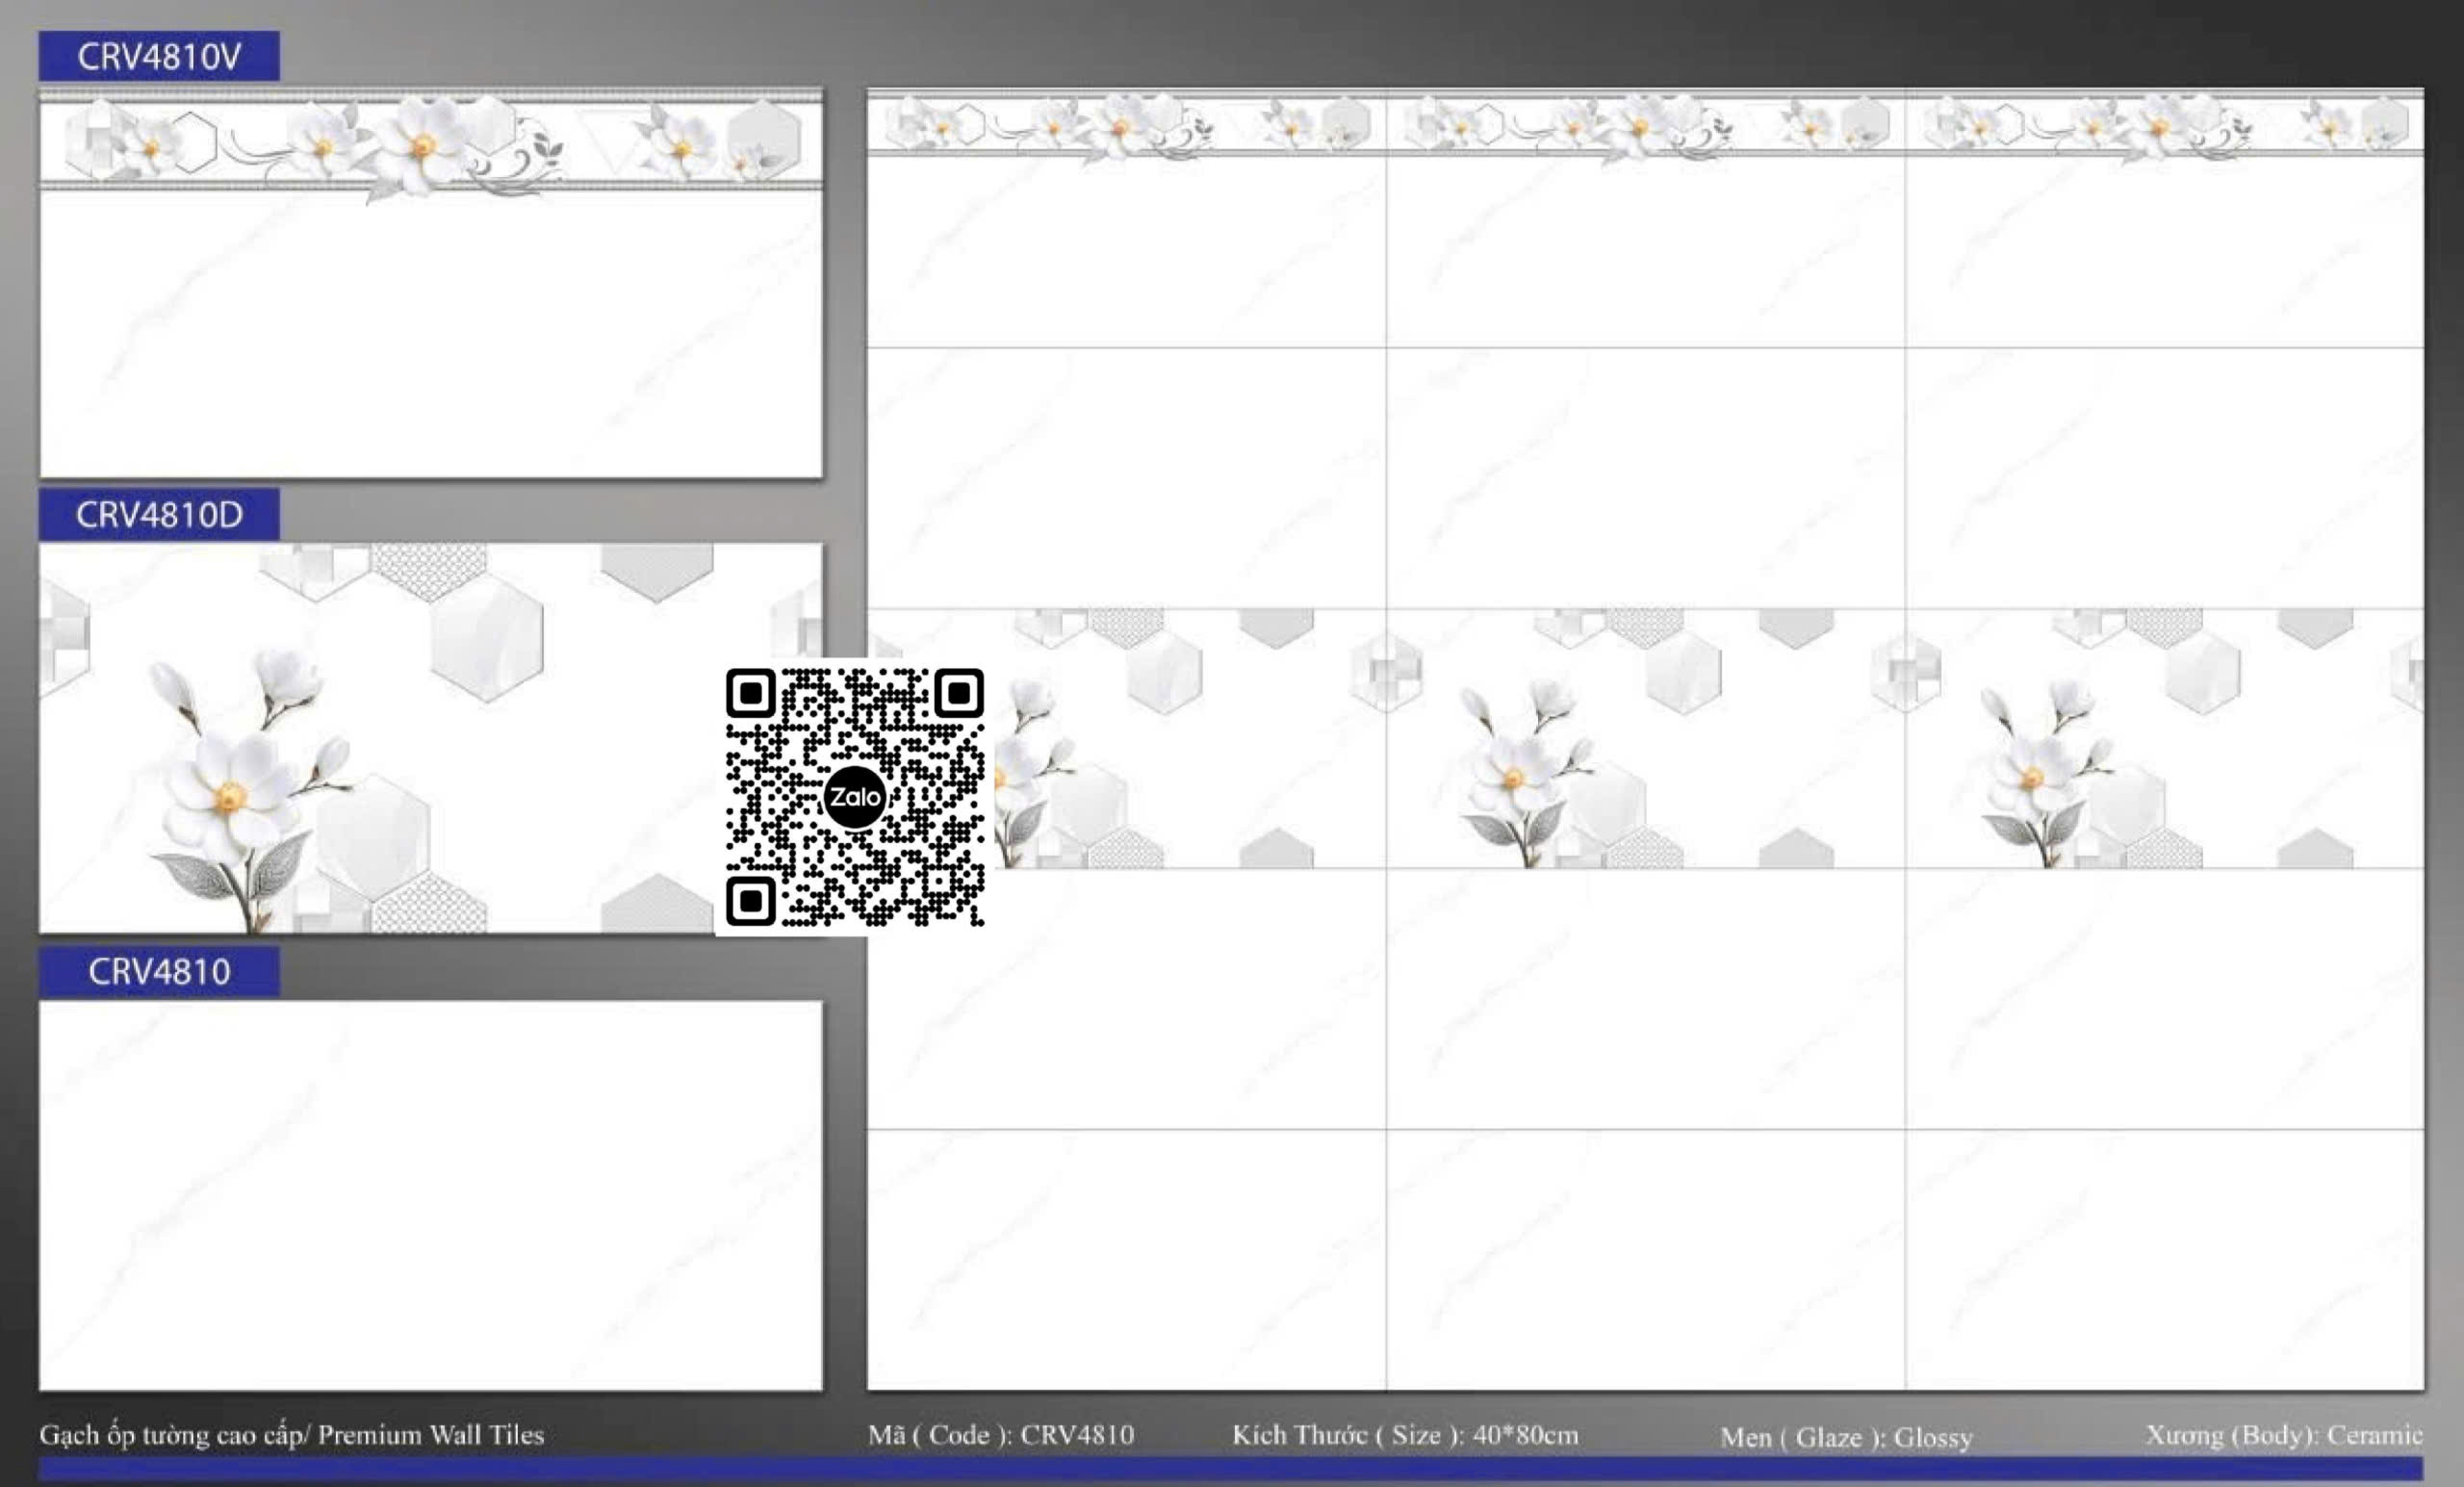This screenshot has height=1487, width=2464.
Task: Click the Size 40*80cm text
Action: click(x=1405, y=1435)
